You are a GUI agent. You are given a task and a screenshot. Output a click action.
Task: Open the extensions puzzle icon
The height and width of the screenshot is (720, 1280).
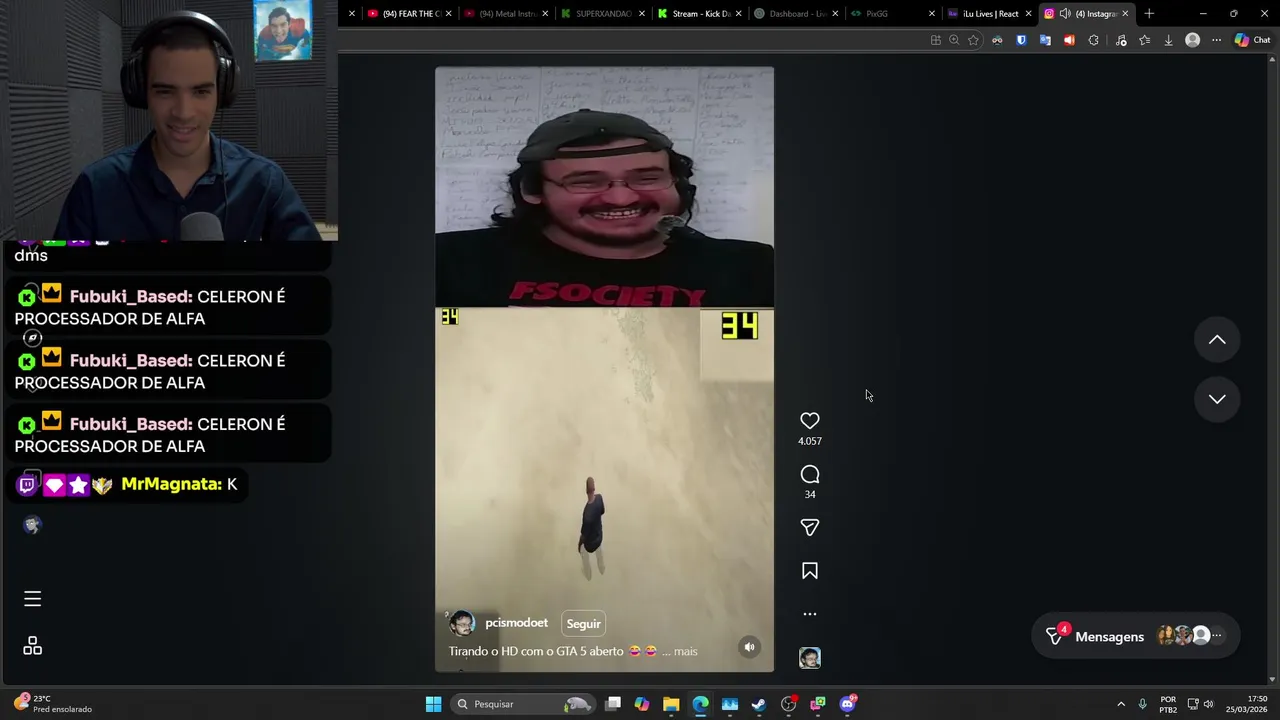click(1093, 40)
